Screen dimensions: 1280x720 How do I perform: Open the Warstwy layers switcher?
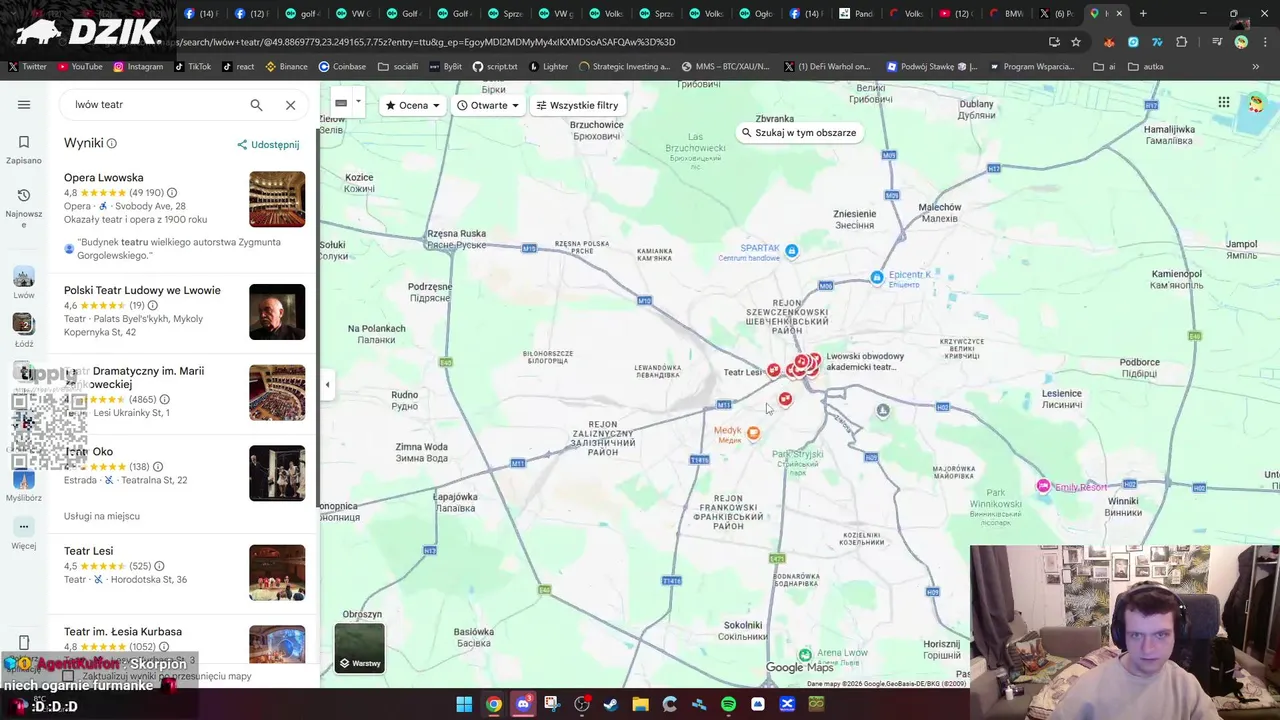pyautogui.click(x=360, y=648)
